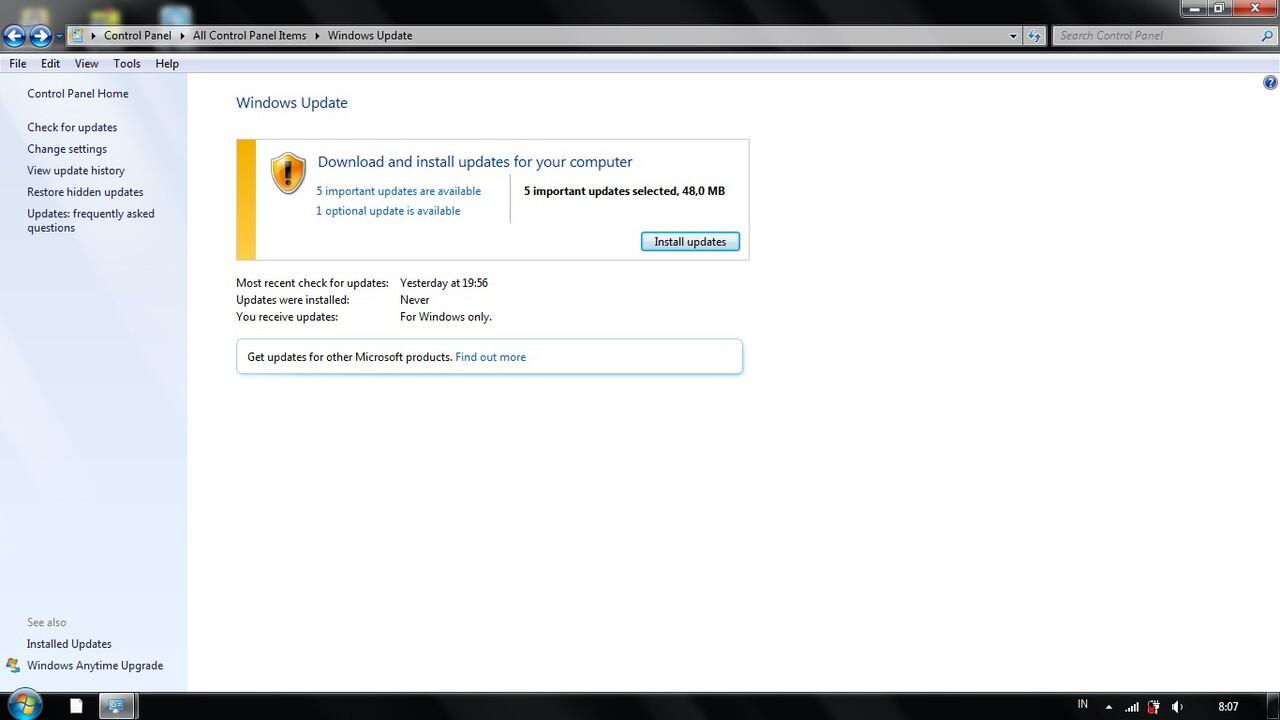Go back with the Back arrow button
1280x720 pixels.
pos(14,36)
